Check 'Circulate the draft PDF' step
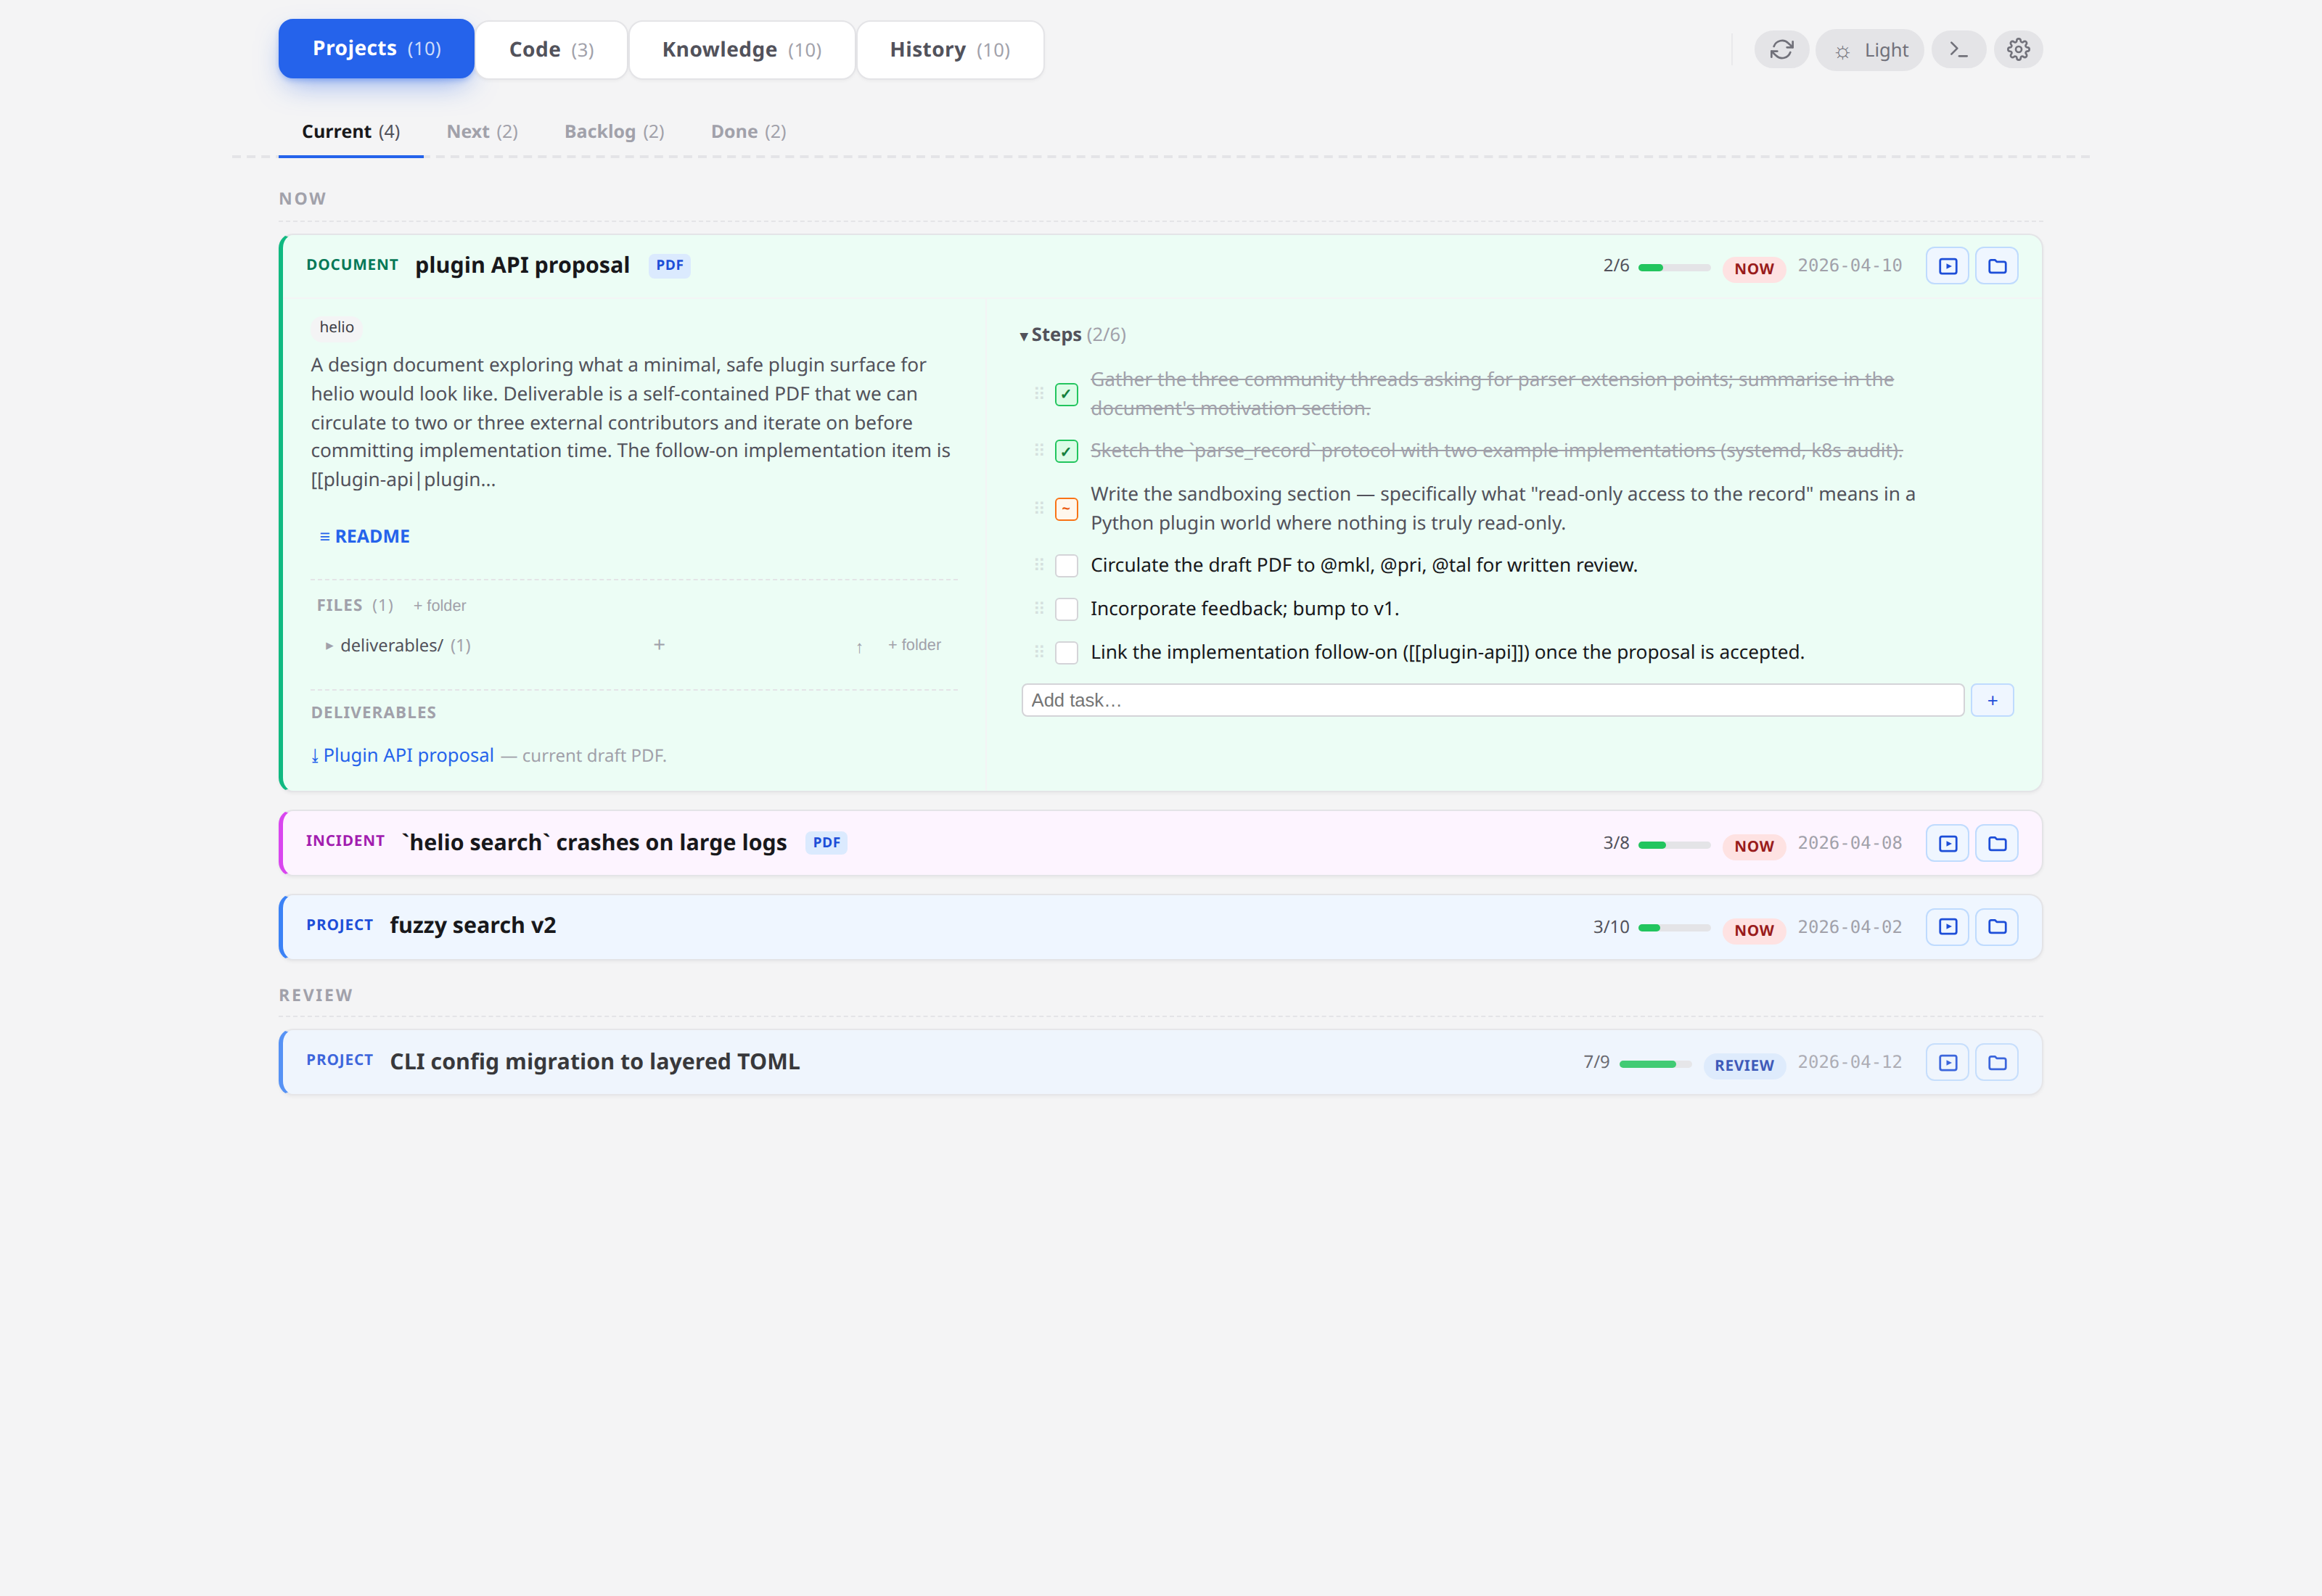The height and width of the screenshot is (1596, 2322). pyautogui.click(x=1066, y=566)
